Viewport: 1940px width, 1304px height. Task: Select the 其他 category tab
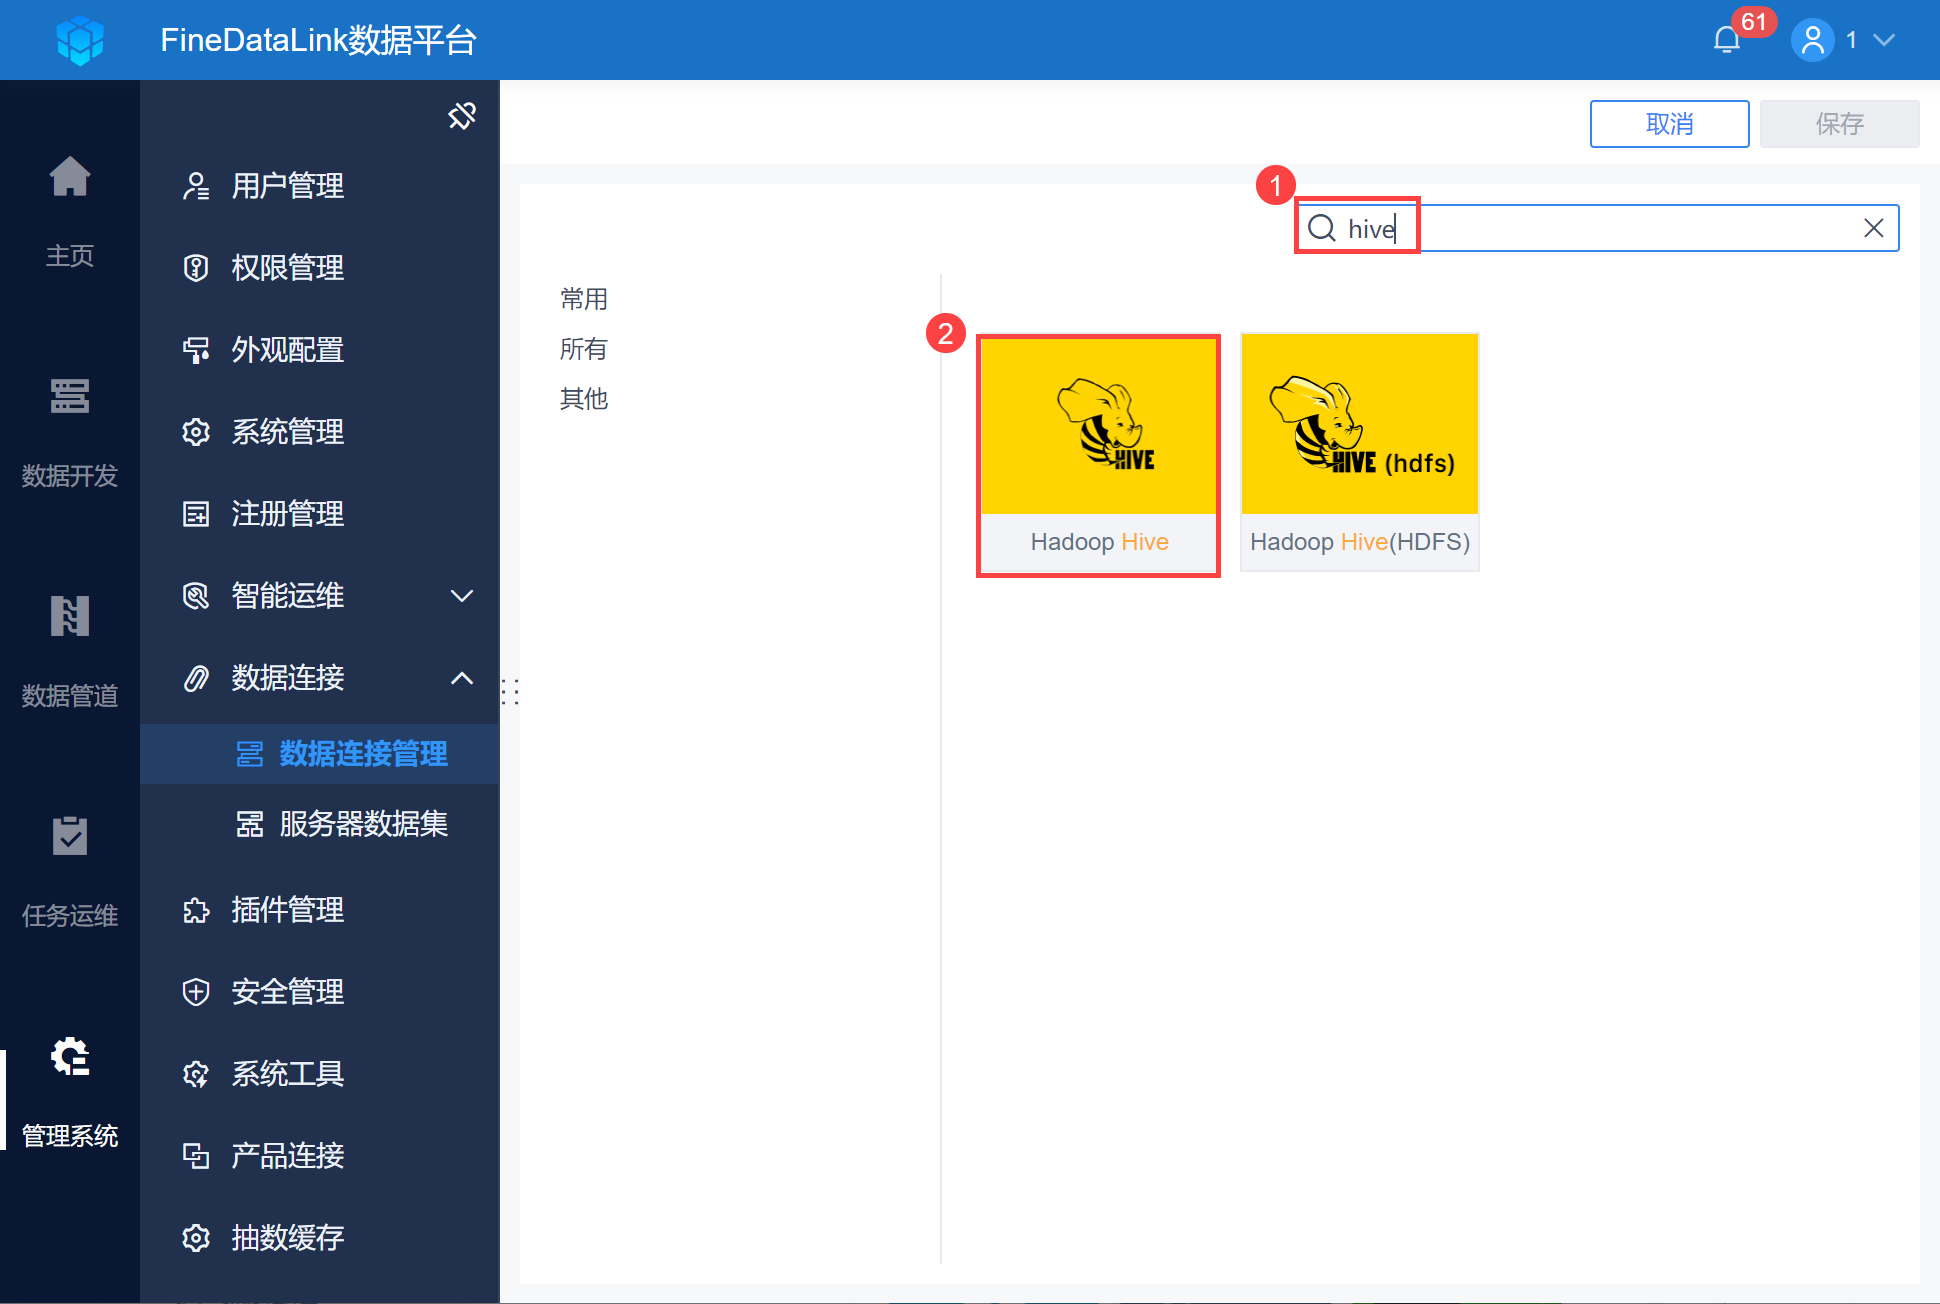(x=584, y=399)
